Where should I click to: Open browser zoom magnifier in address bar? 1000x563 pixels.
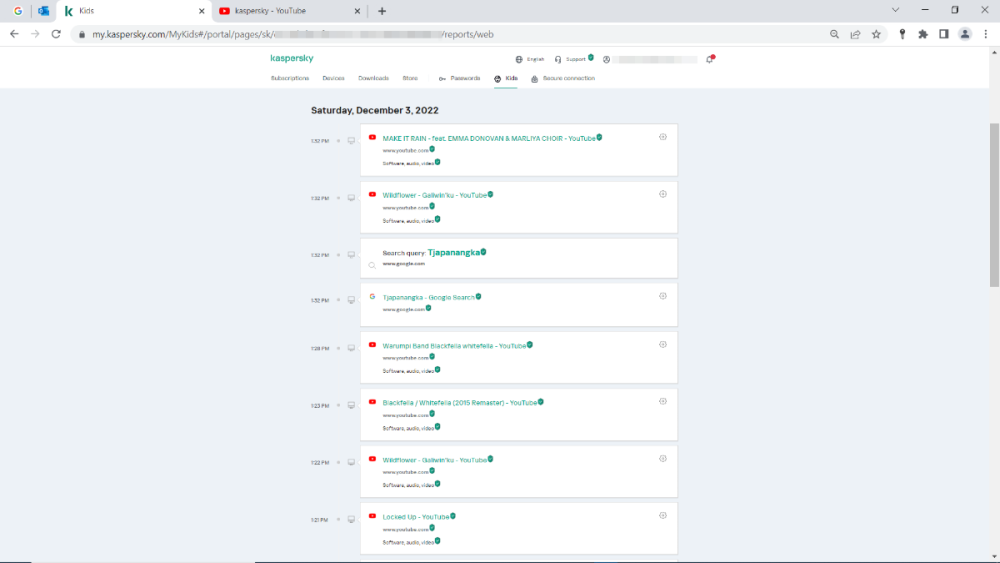[x=834, y=34]
